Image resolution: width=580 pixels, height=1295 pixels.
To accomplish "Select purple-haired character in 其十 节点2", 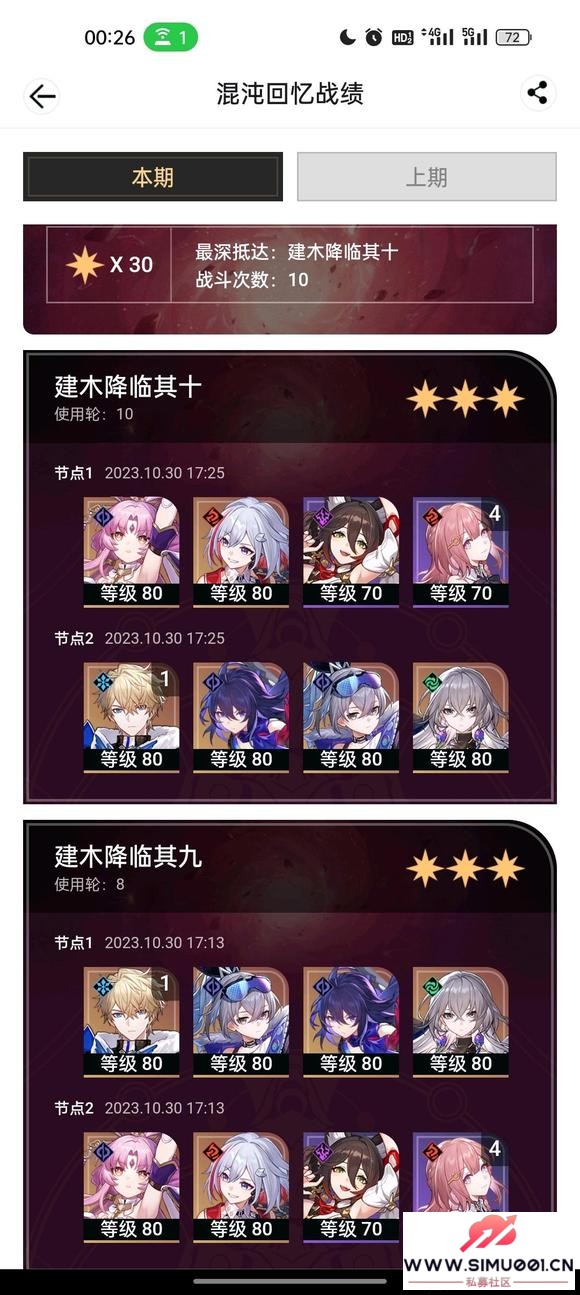I will [241, 716].
